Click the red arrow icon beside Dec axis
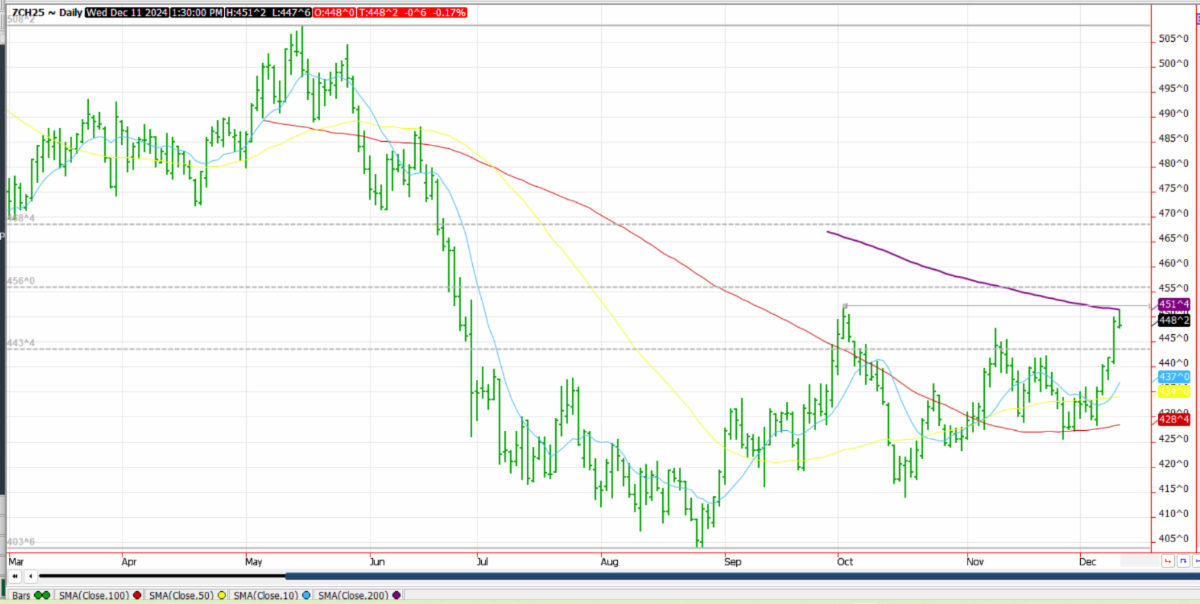This screenshot has height=604, width=1200. (x=1168, y=563)
